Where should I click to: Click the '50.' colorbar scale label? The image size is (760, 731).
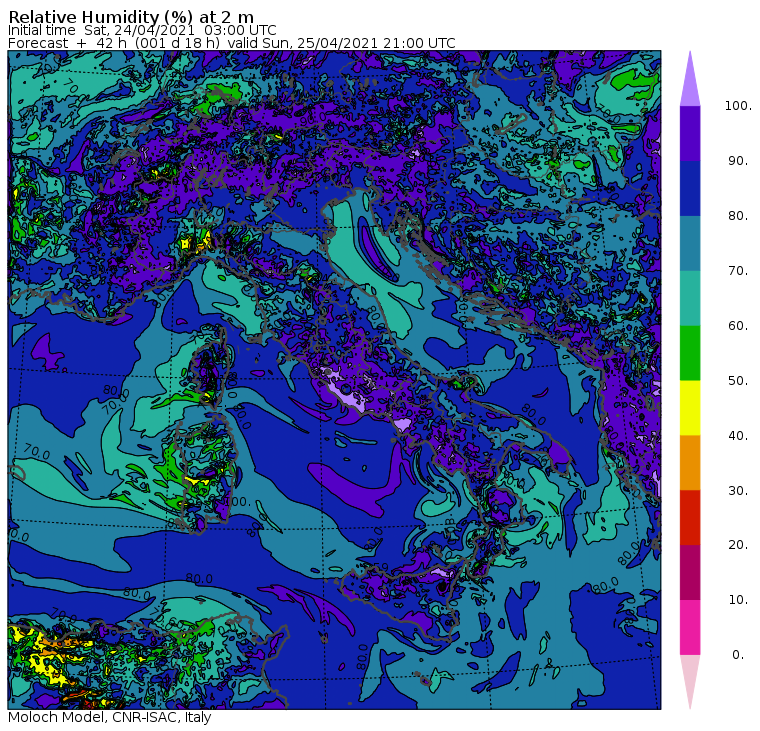(x=738, y=381)
